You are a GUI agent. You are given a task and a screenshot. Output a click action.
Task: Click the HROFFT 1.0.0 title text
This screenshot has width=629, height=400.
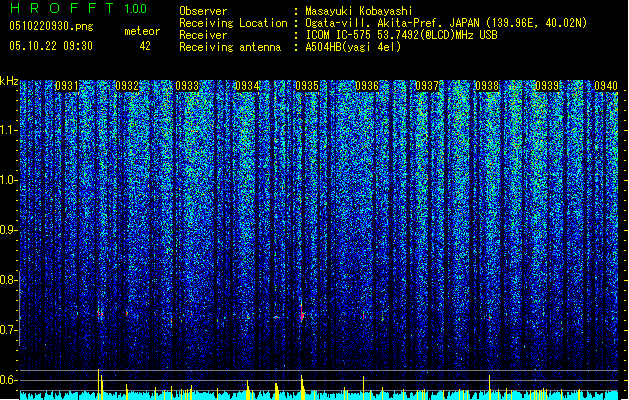[x=79, y=8]
